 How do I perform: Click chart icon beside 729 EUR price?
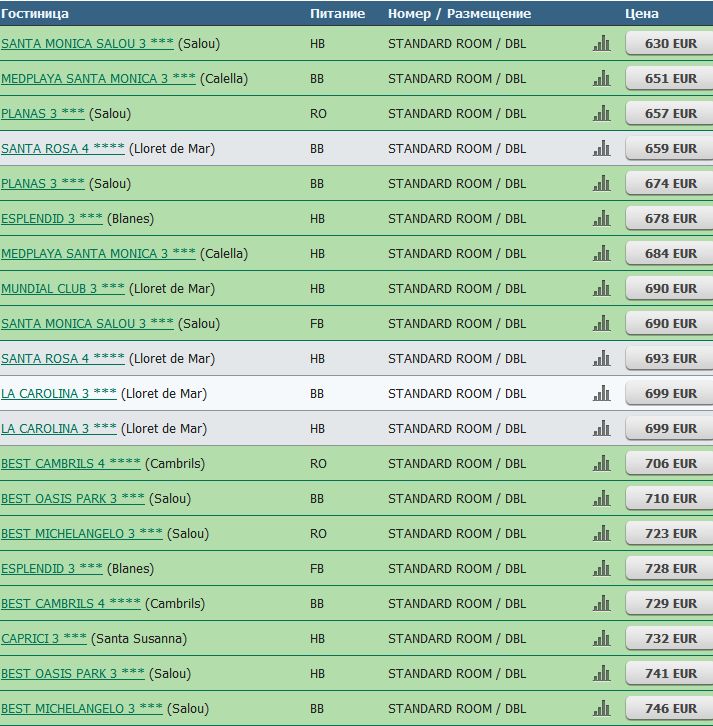point(601,603)
